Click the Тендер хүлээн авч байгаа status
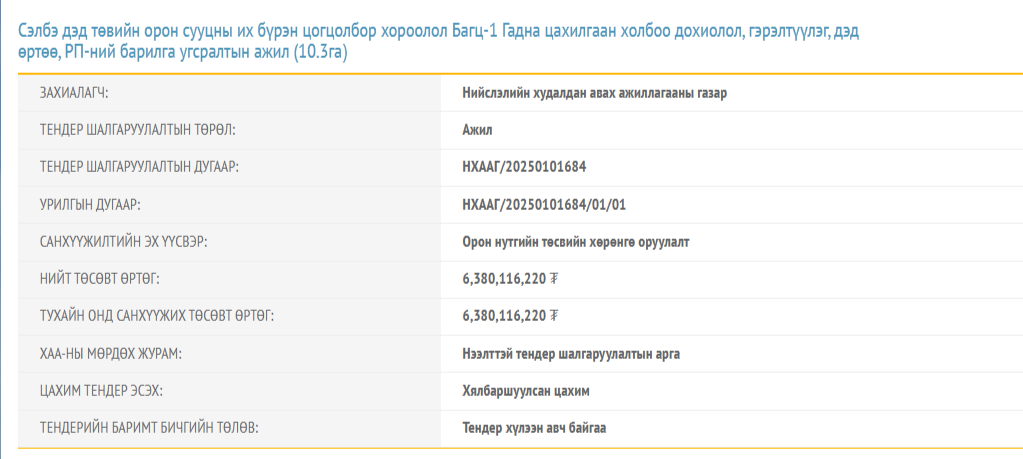This screenshot has height=459, width=1023. pos(534,427)
